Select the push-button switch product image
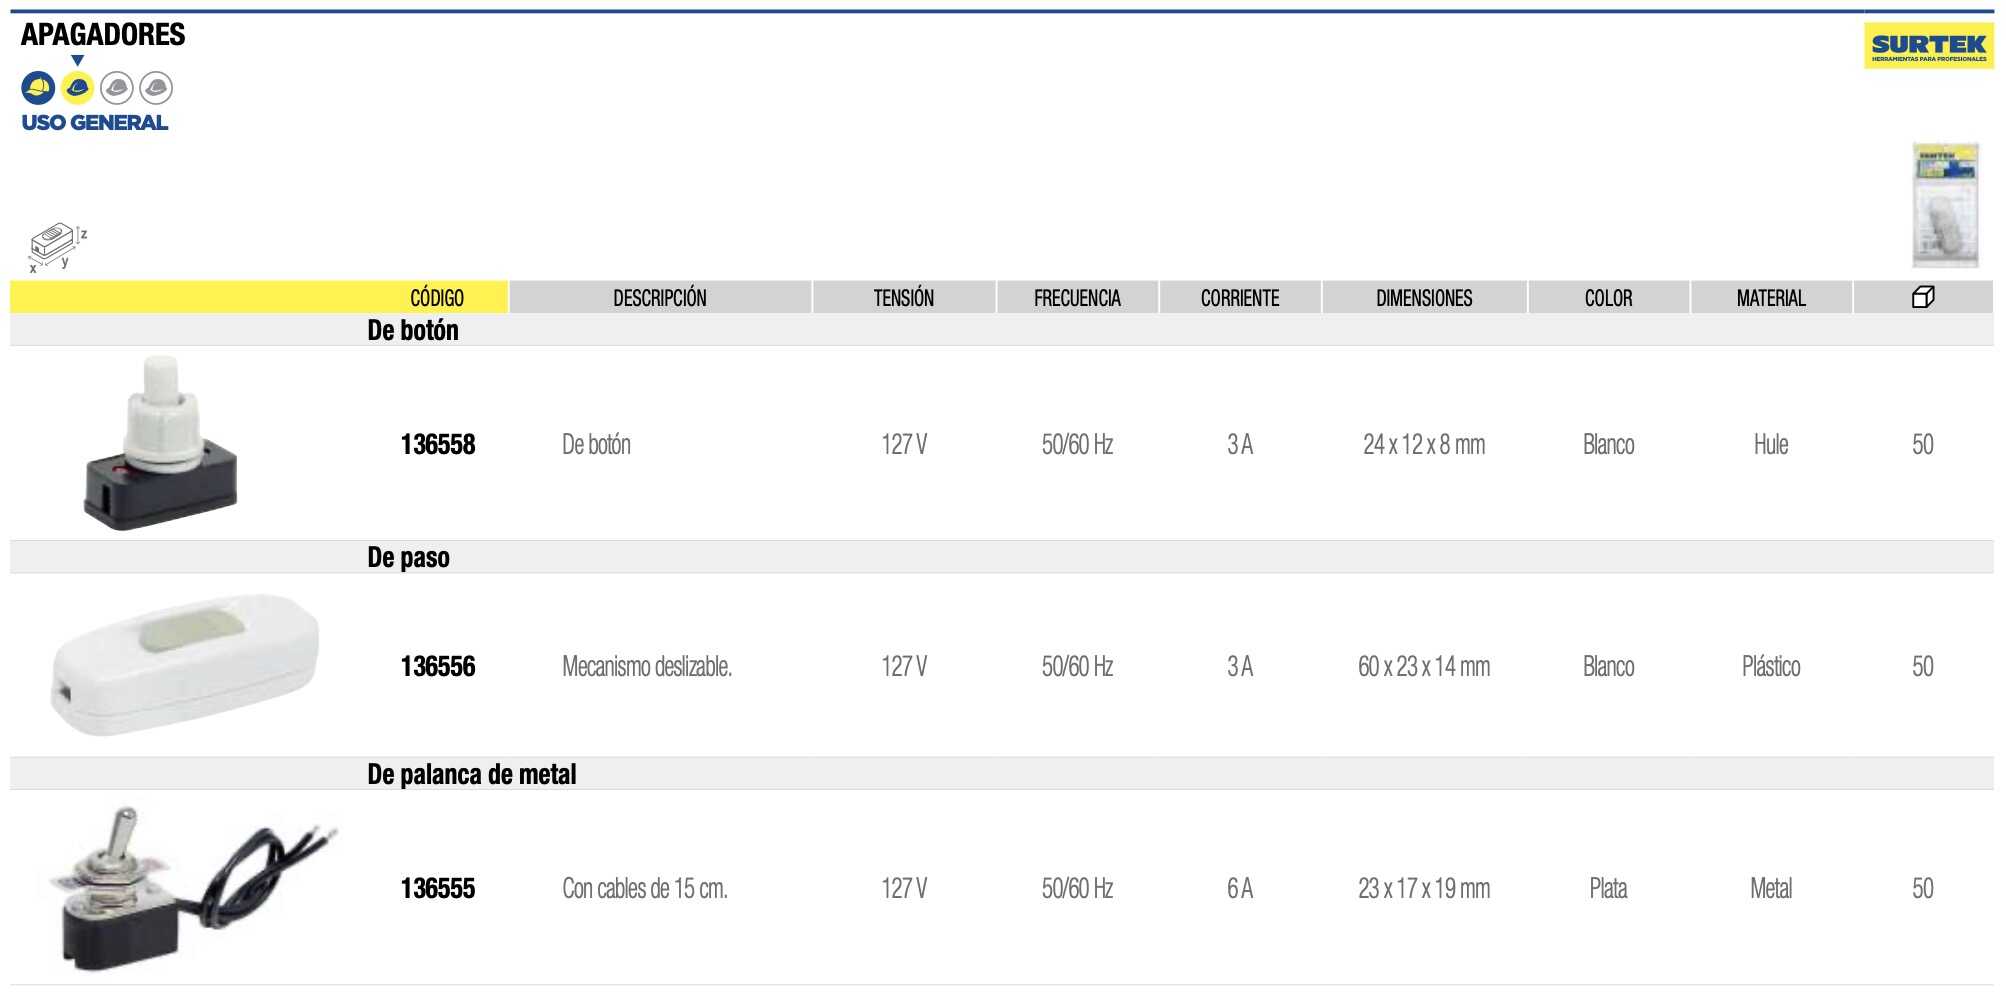The height and width of the screenshot is (996, 2006). click(160, 442)
